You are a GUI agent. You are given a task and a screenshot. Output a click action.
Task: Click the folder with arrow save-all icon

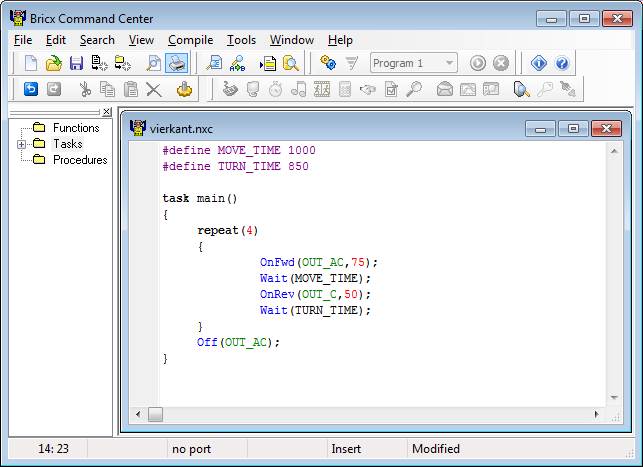pyautogui.click(x=123, y=64)
